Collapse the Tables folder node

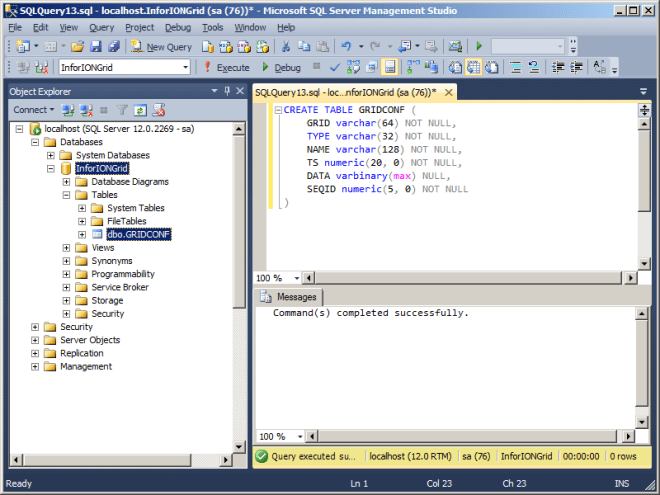click(67, 195)
